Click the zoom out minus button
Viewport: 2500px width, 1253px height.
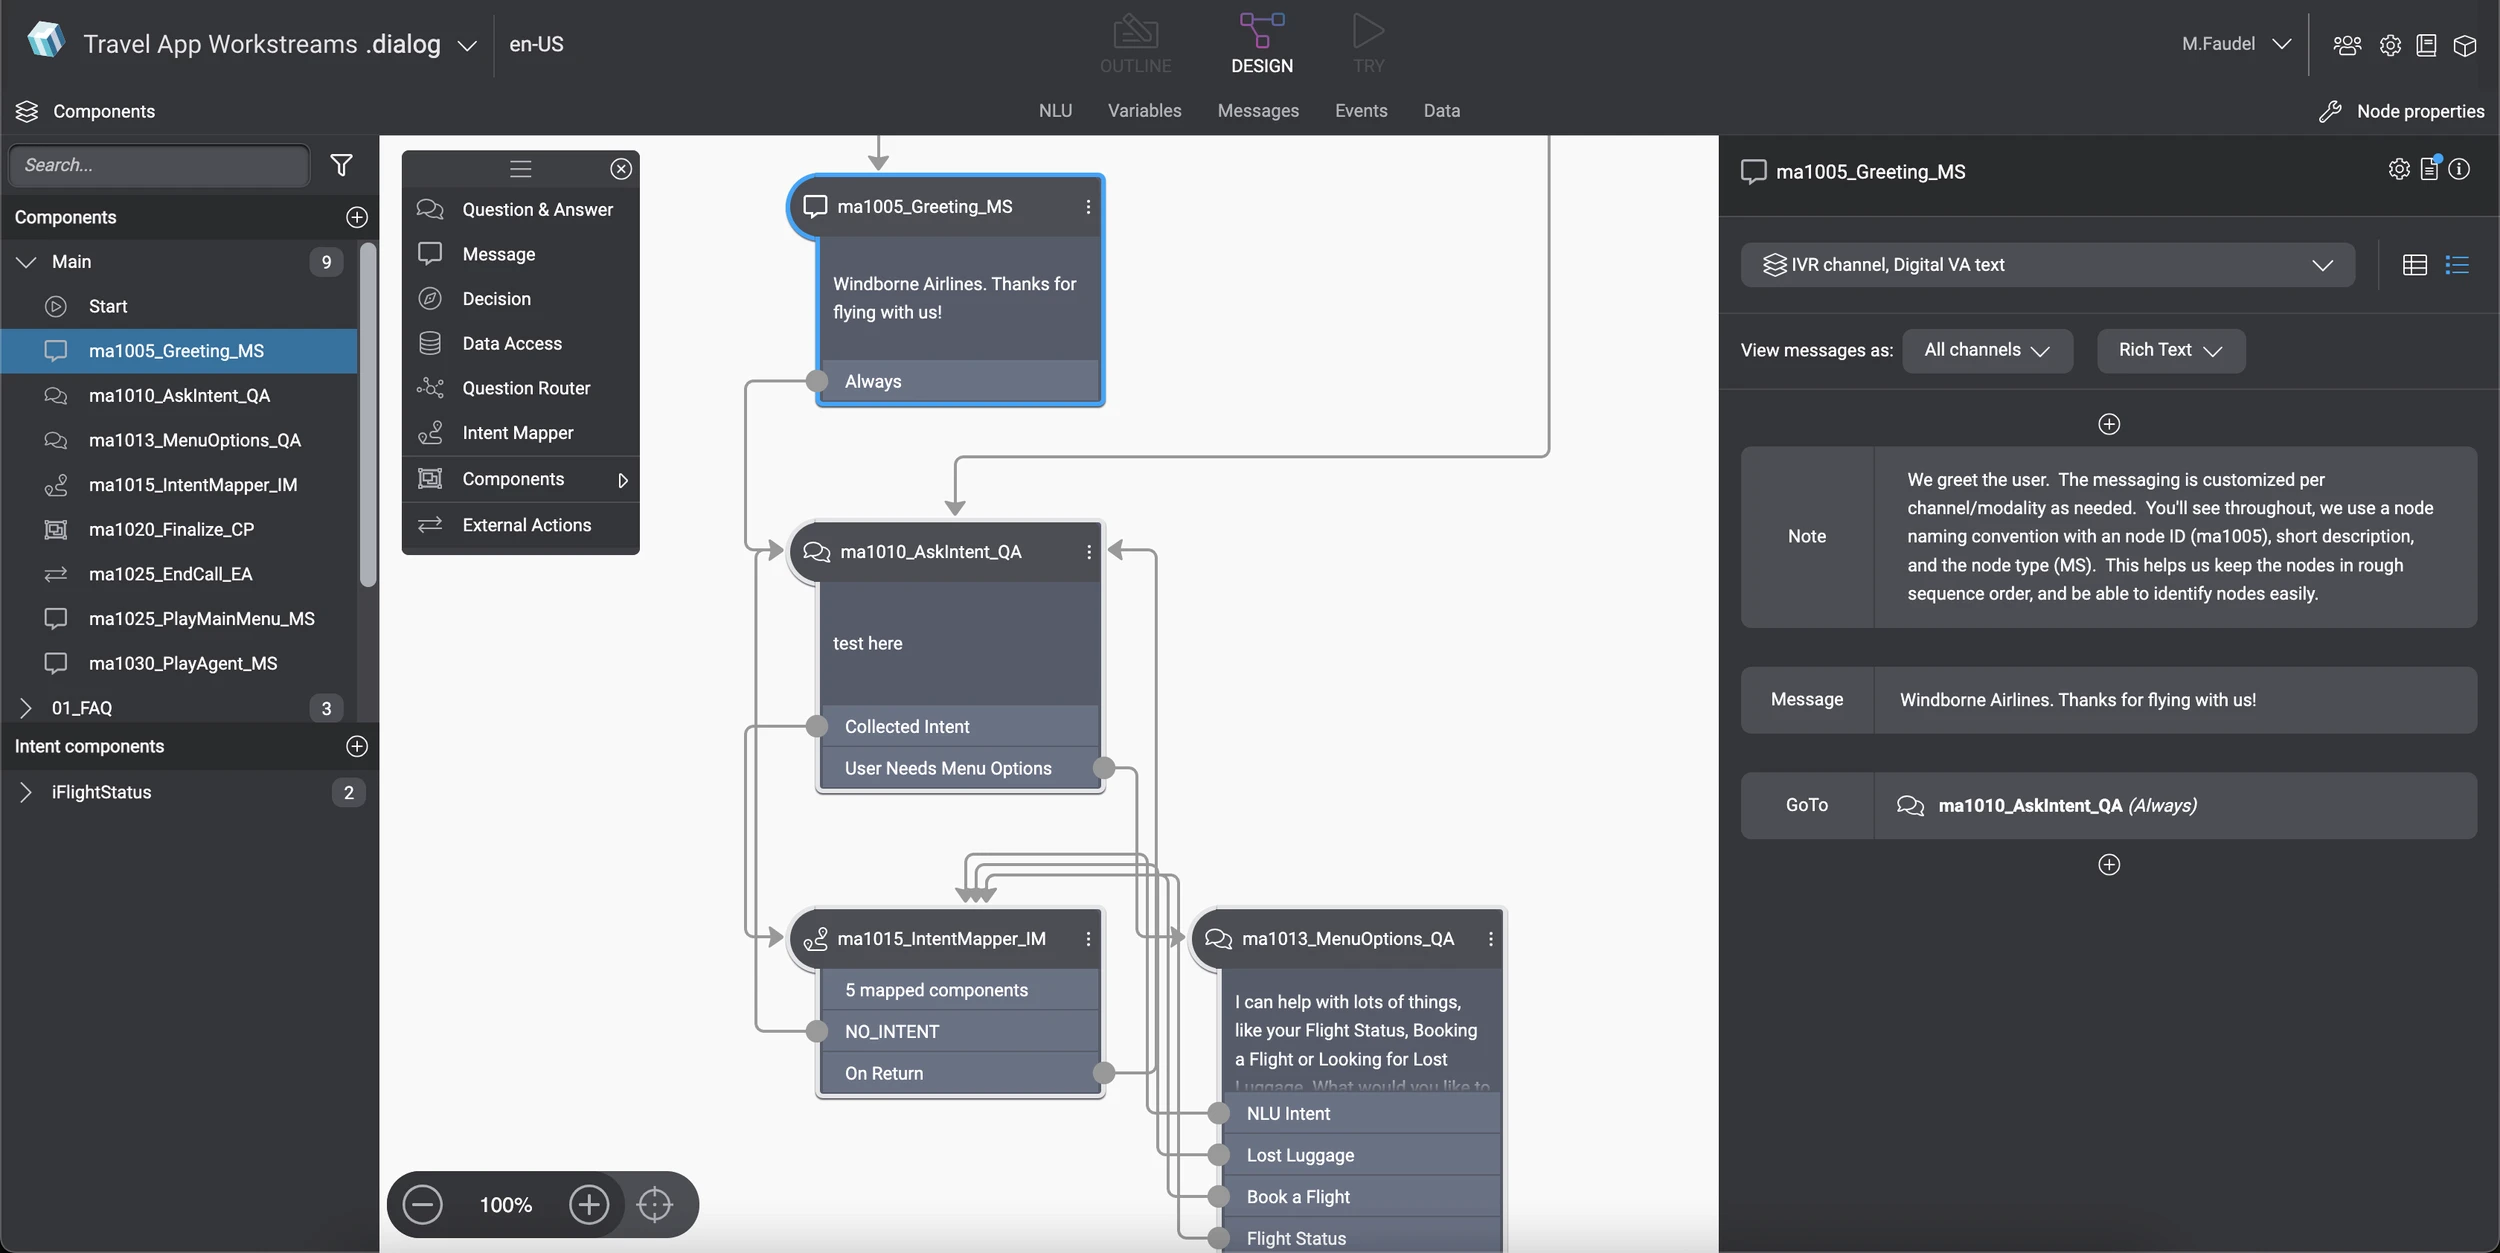[x=422, y=1204]
